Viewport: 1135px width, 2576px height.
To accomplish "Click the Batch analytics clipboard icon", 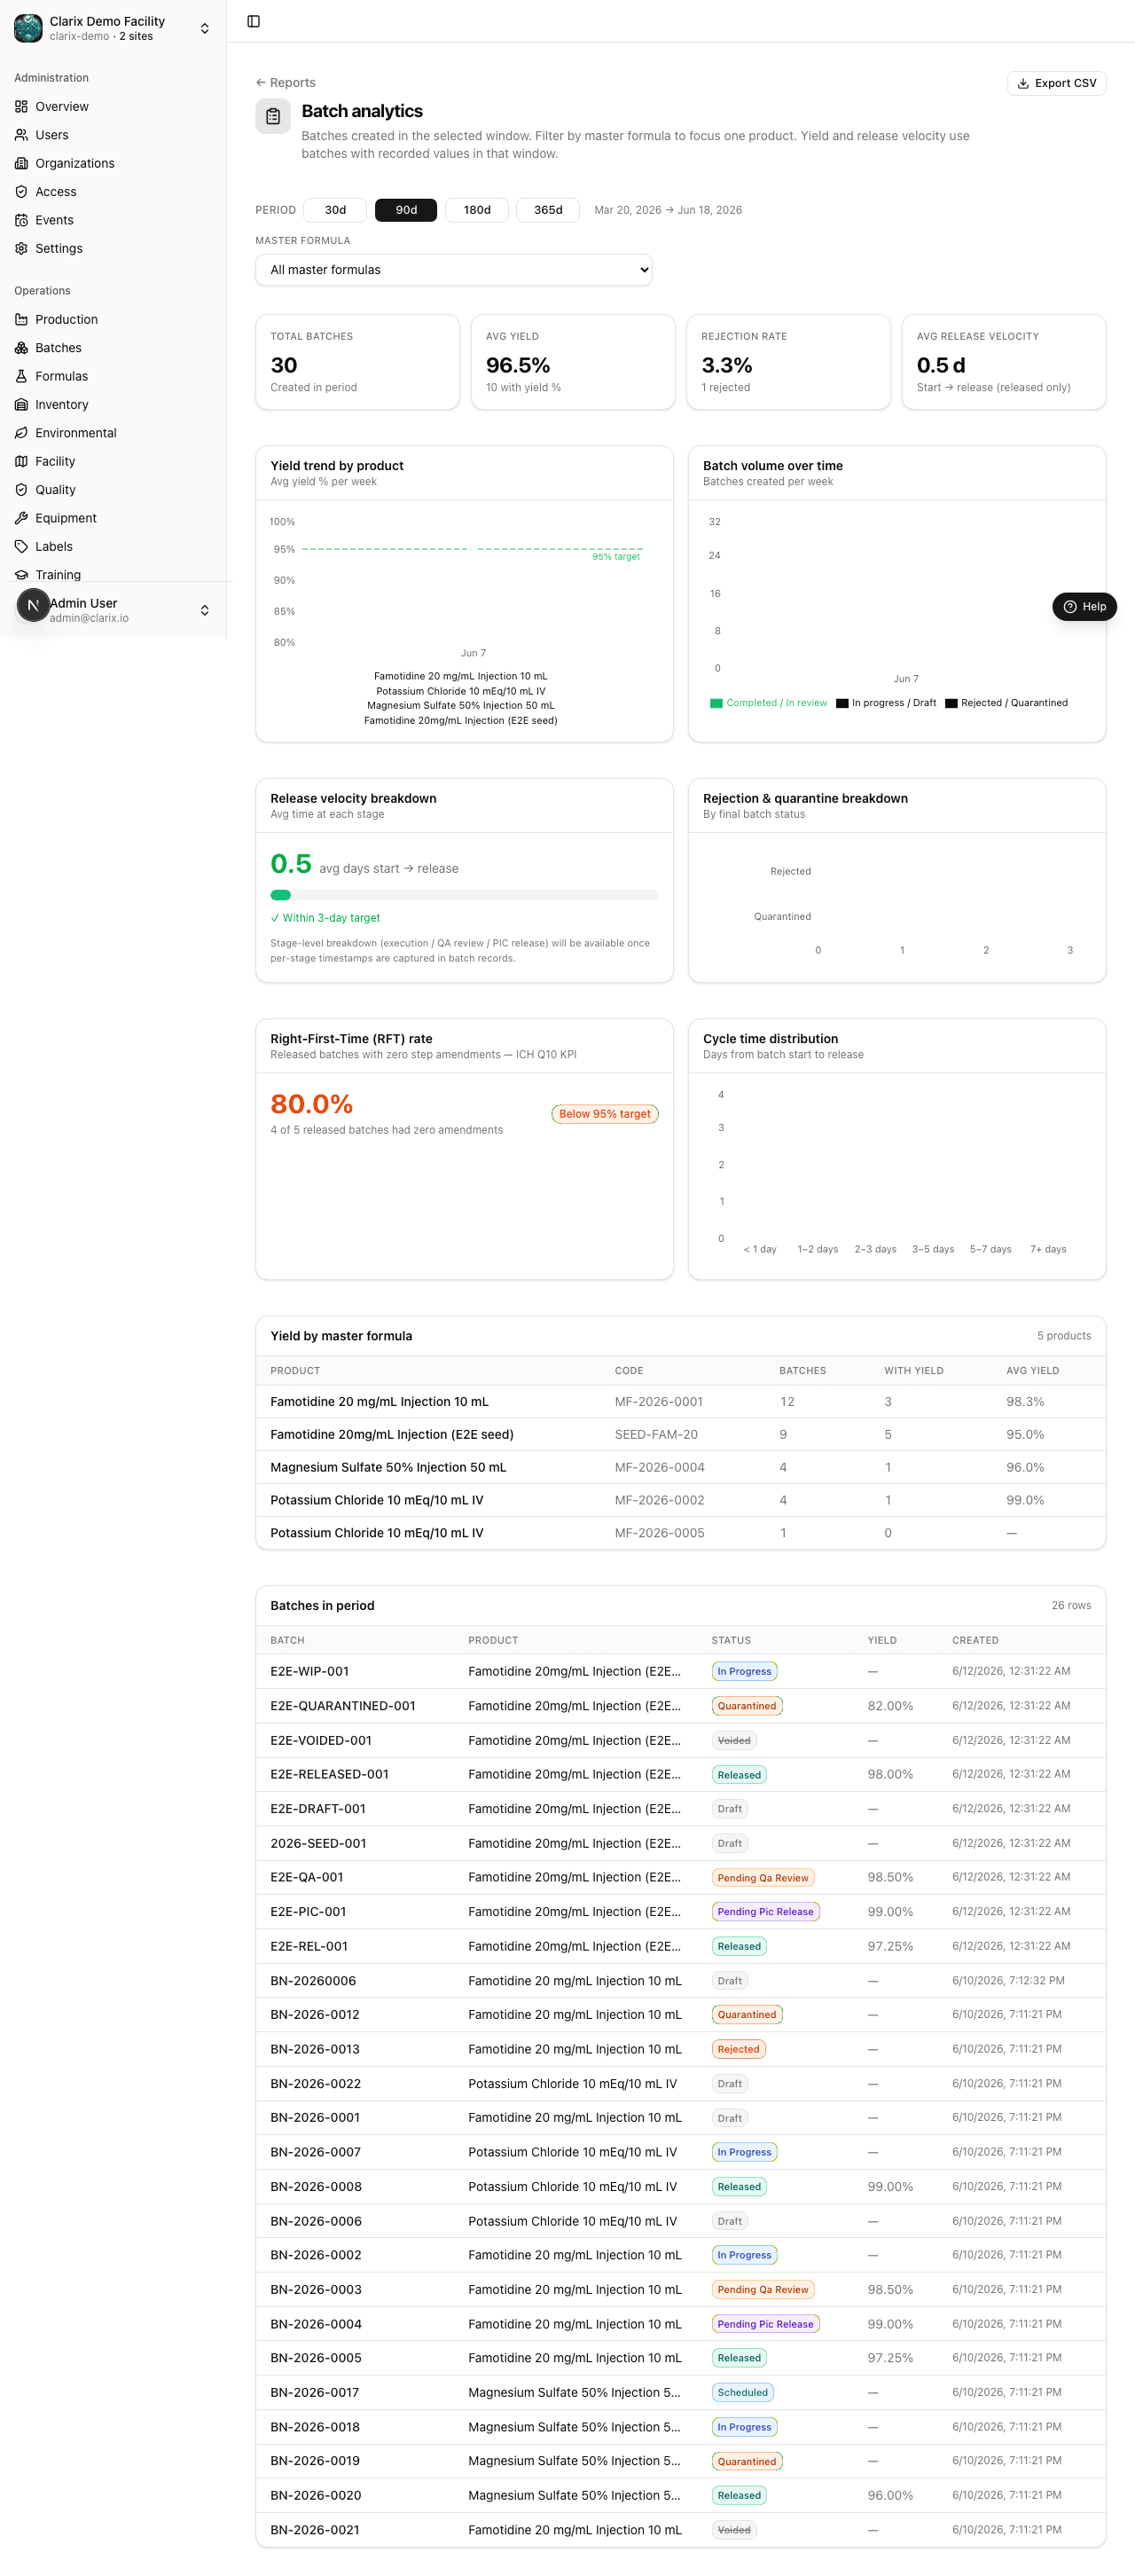I will click(x=273, y=117).
